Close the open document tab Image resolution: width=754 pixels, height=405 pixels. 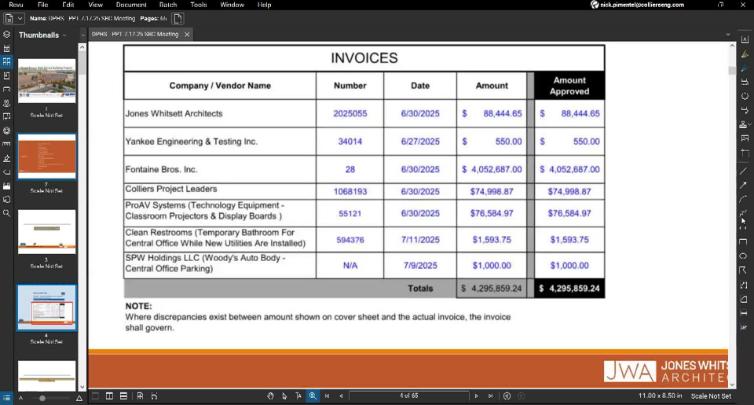point(187,34)
